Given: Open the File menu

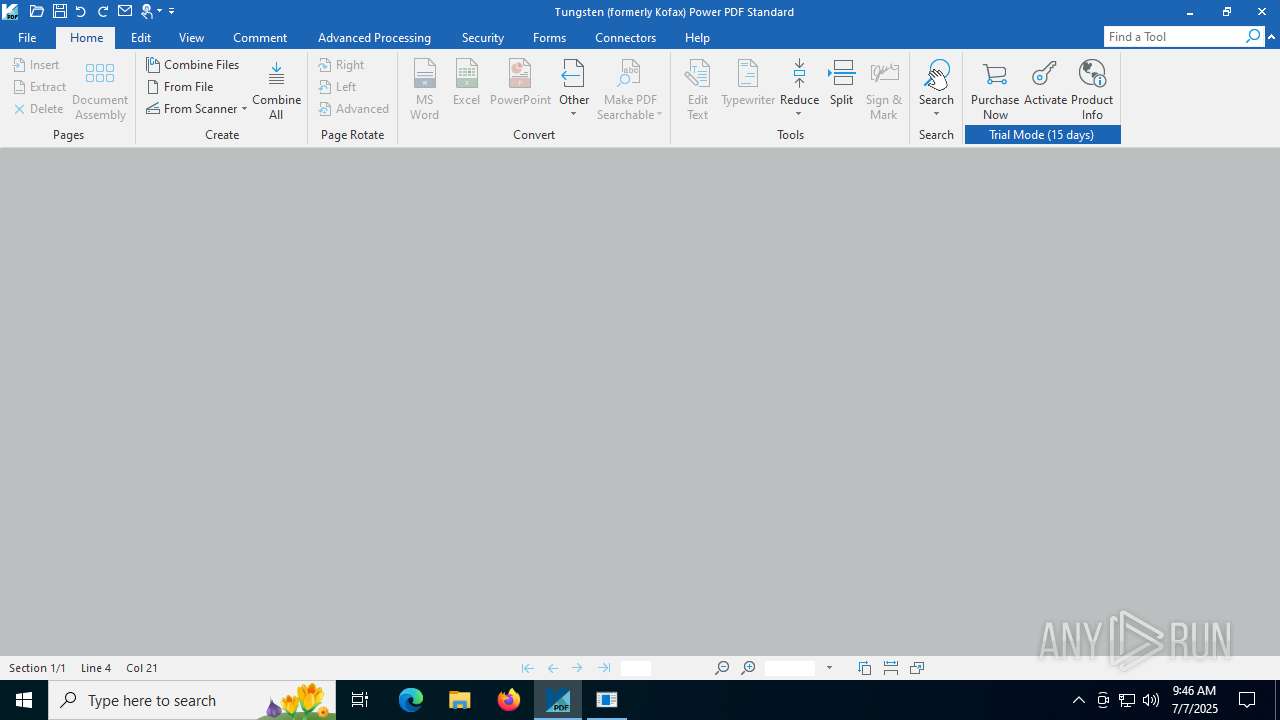Looking at the screenshot, I should tap(27, 38).
